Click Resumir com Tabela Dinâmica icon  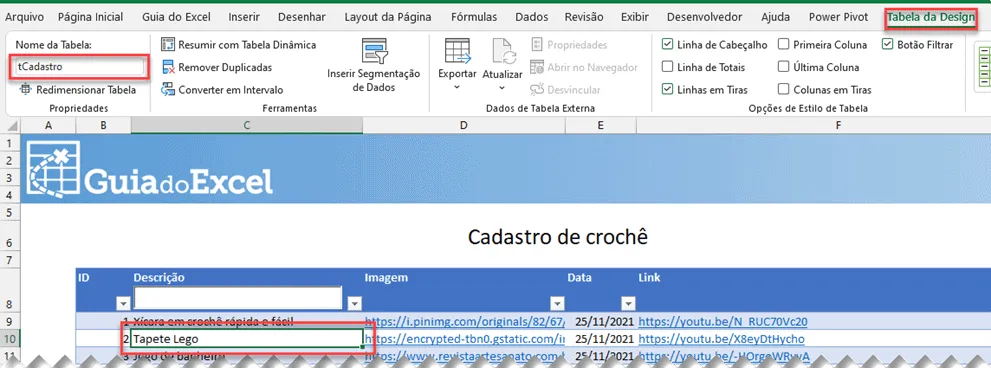click(x=167, y=44)
